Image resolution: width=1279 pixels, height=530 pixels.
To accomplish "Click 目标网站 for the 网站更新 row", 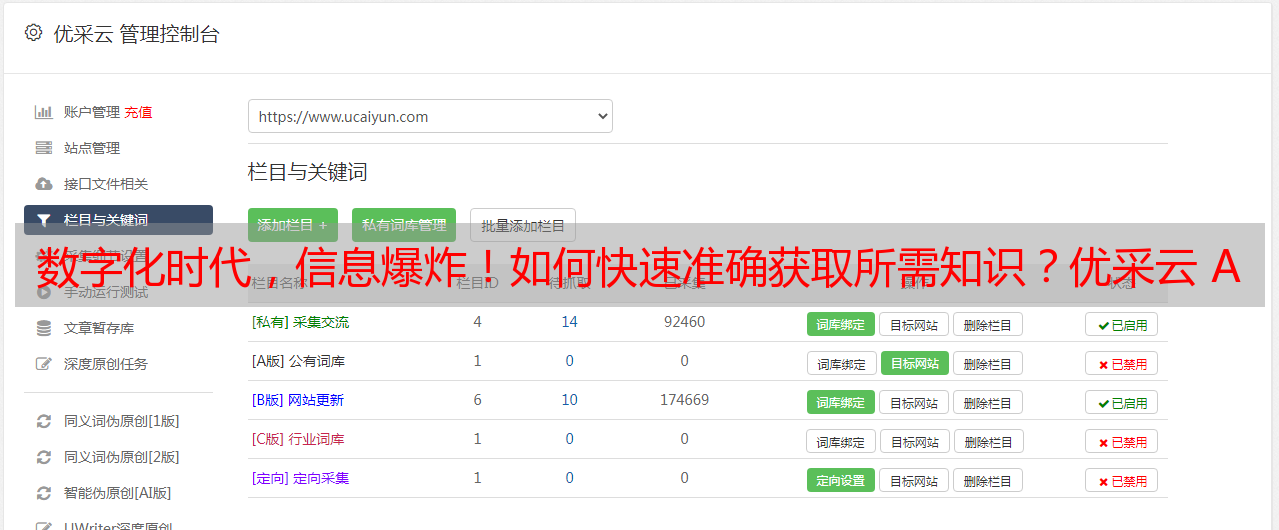I will 914,402.
